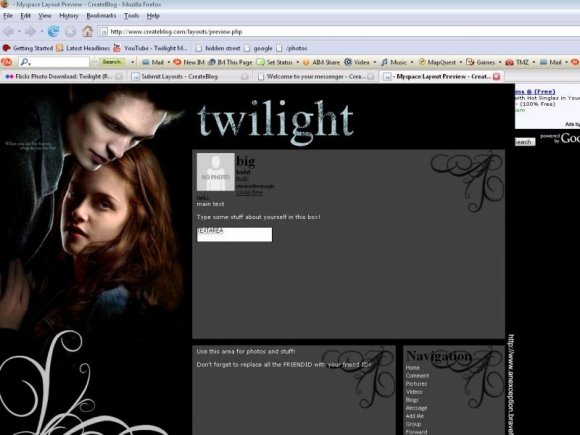Image resolution: width=580 pixels, height=435 pixels.
Task: Open the Games dropdown arrow
Action: pos(500,62)
